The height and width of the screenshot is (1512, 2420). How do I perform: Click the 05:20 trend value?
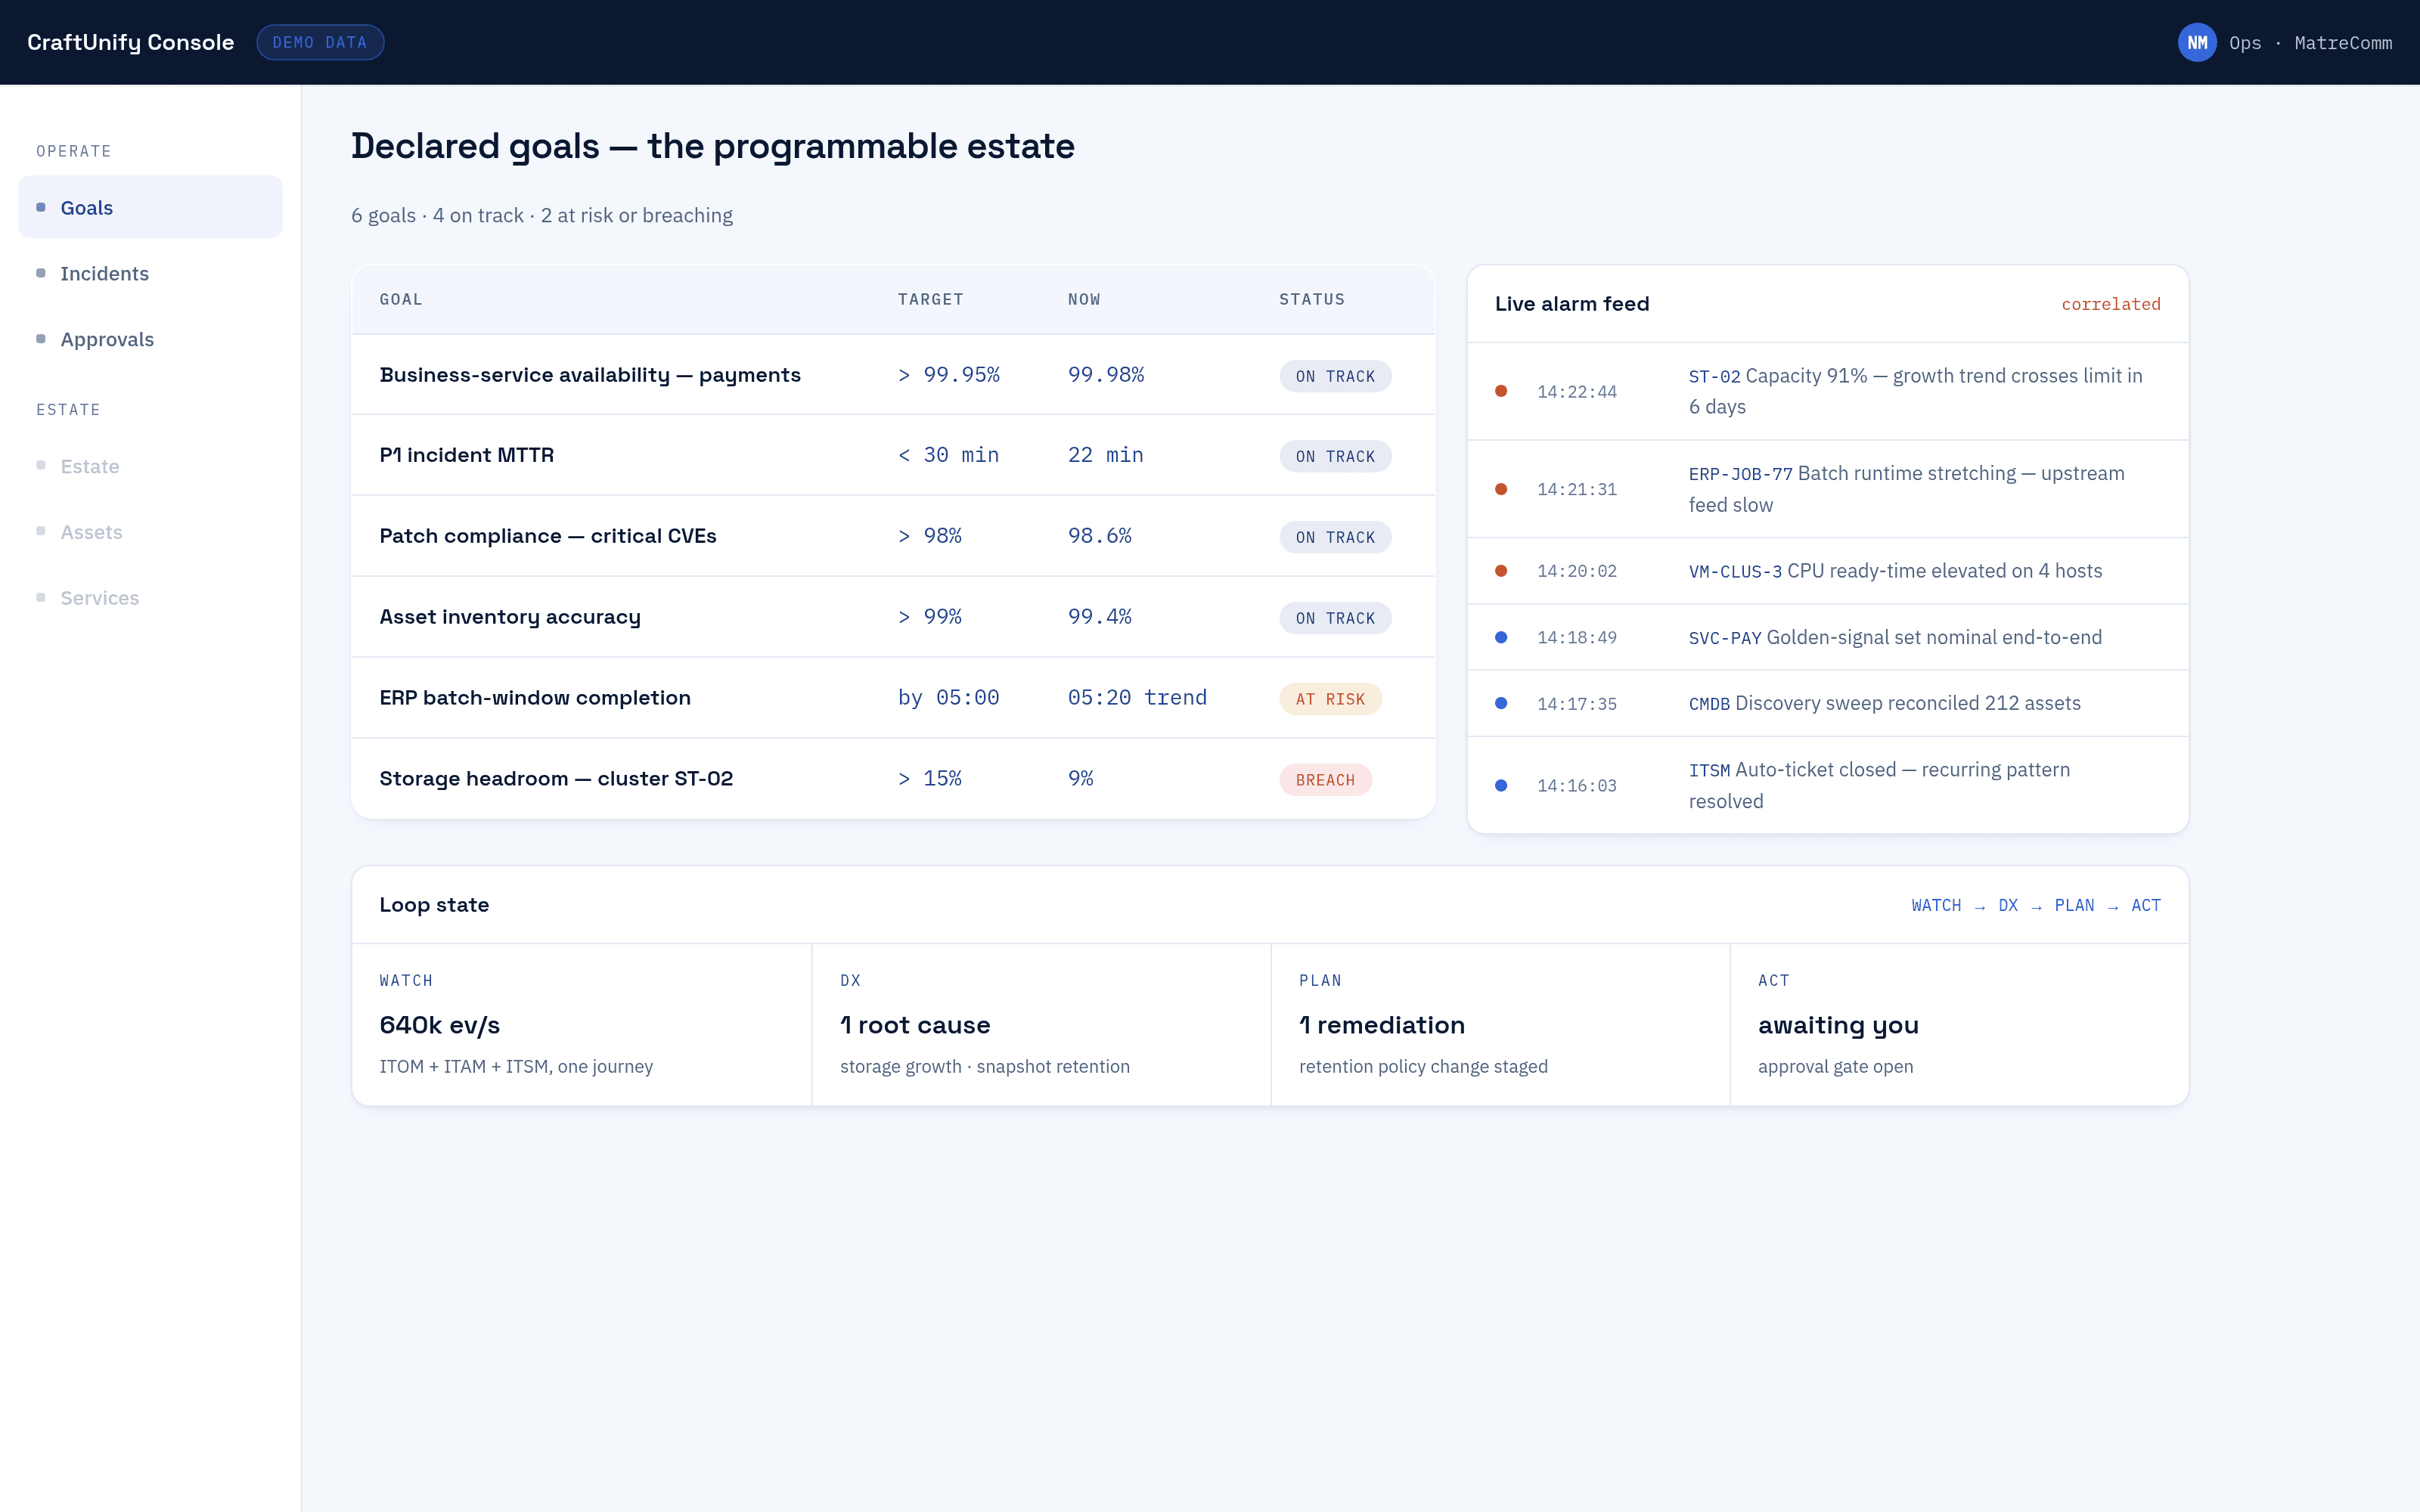click(x=1137, y=698)
